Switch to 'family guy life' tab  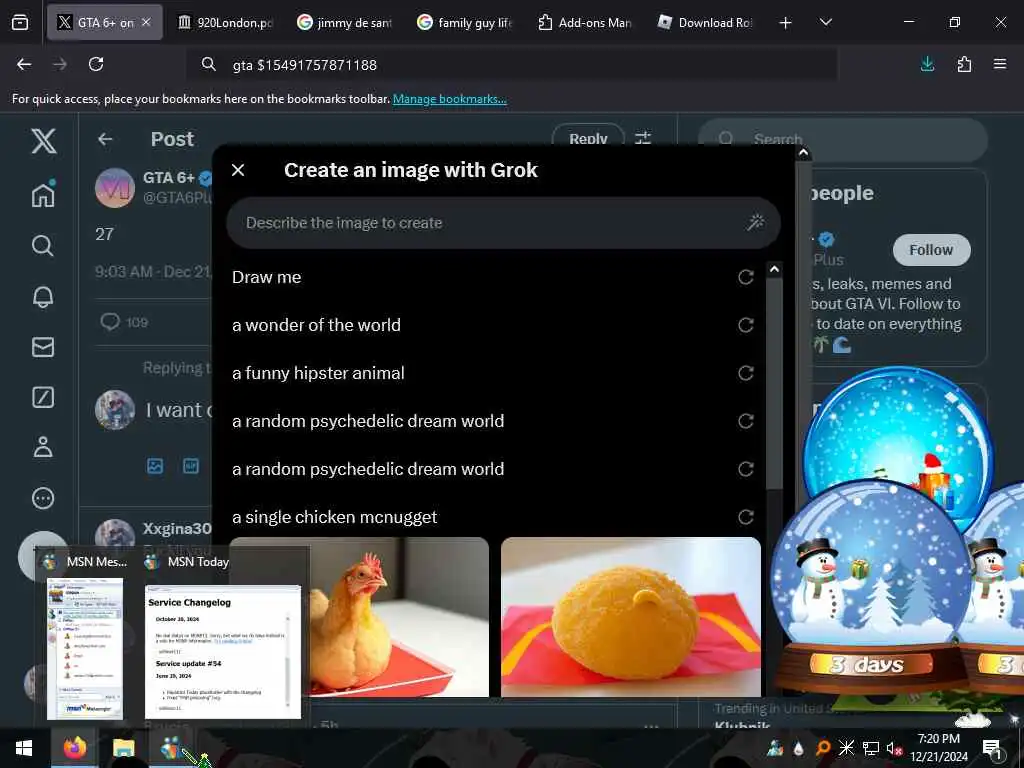click(464, 22)
